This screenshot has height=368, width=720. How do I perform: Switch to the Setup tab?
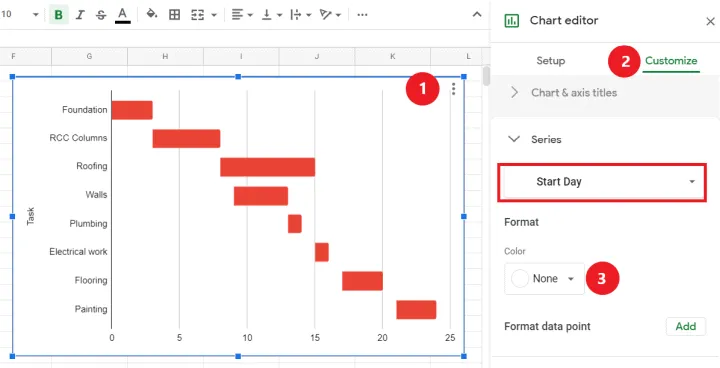click(551, 61)
